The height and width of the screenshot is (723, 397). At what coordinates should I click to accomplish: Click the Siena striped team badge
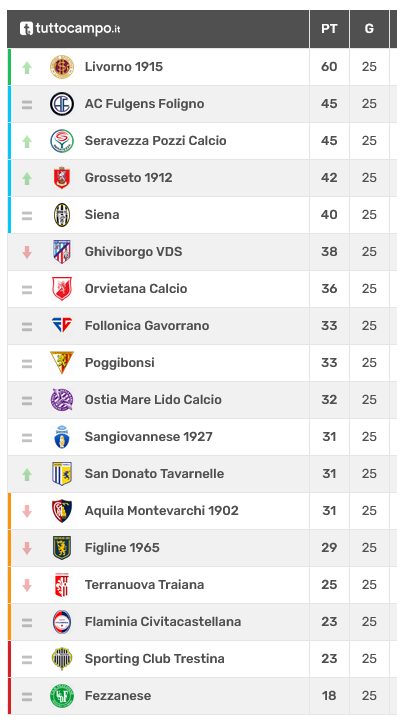pyautogui.click(x=62, y=215)
